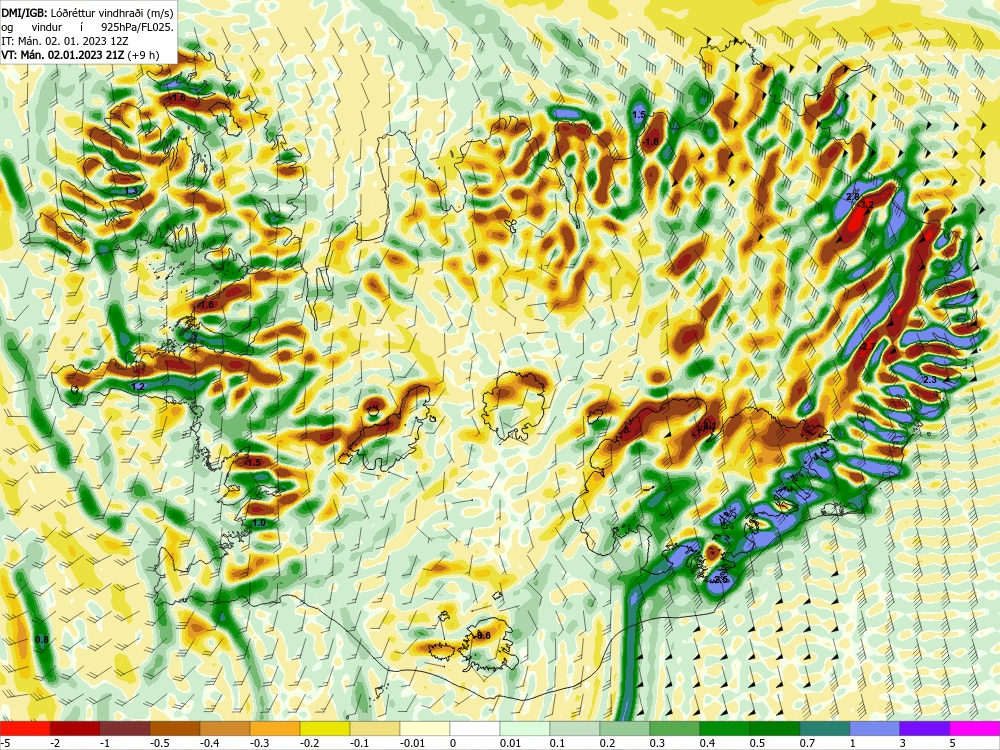Image resolution: width=1000 pixels, height=750 pixels.
Task: Click the '2.3' value label on map
Action: point(930,379)
